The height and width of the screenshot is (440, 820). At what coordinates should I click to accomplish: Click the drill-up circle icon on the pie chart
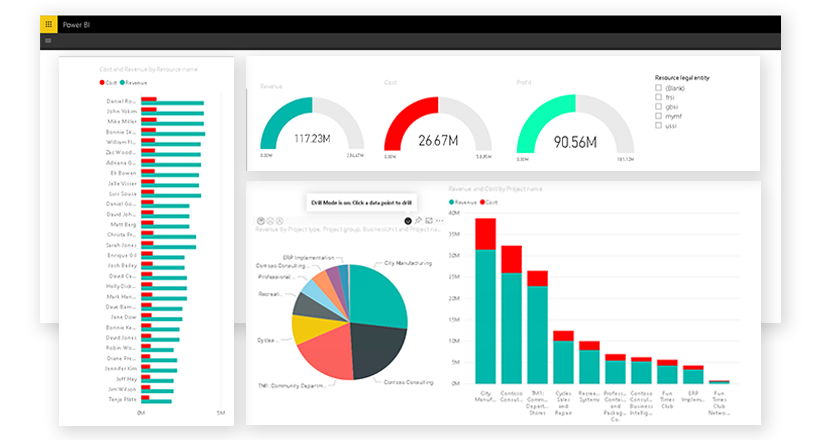pos(260,221)
